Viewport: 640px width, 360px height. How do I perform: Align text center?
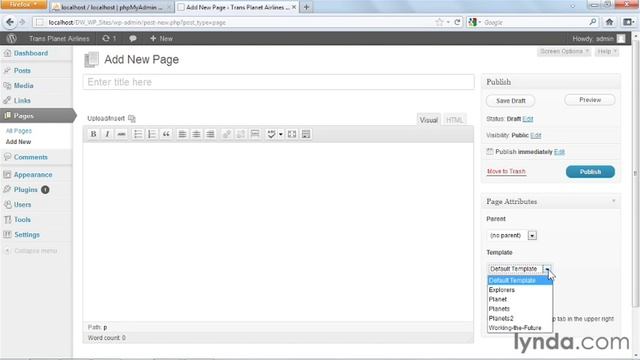click(196, 134)
